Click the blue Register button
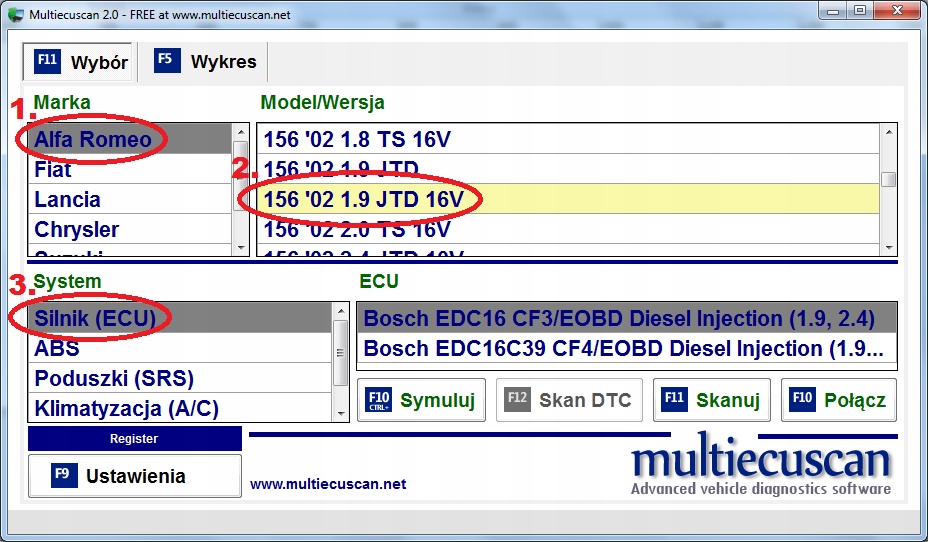The image size is (928, 542). [134, 438]
